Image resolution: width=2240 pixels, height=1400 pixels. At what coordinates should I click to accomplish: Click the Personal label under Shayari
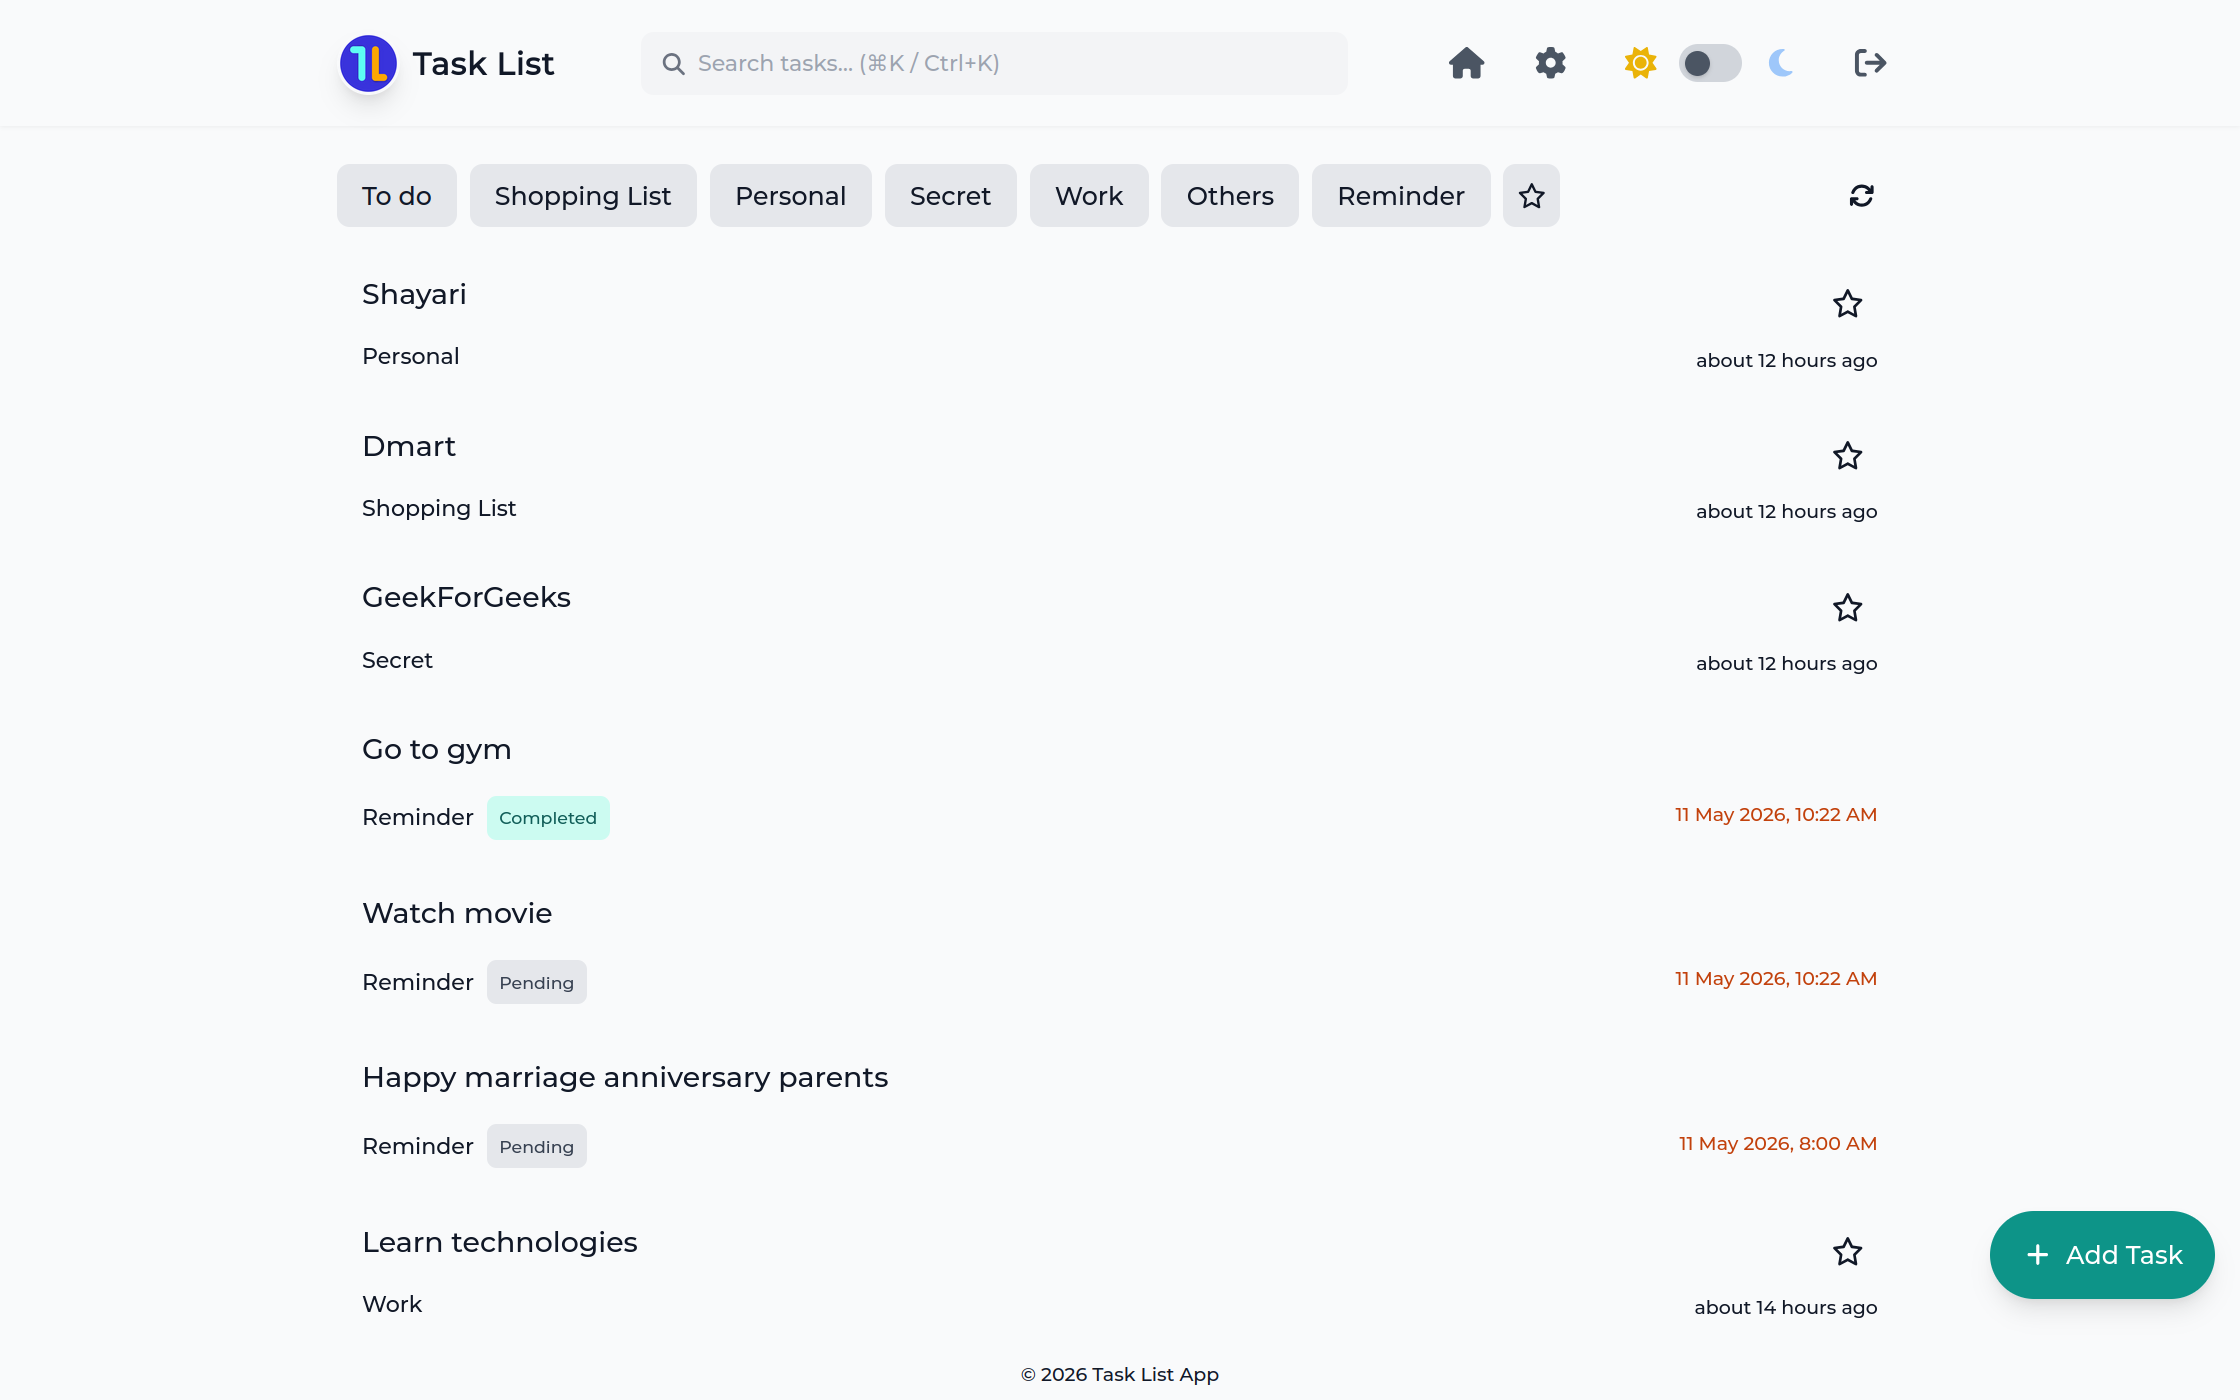pyautogui.click(x=411, y=356)
